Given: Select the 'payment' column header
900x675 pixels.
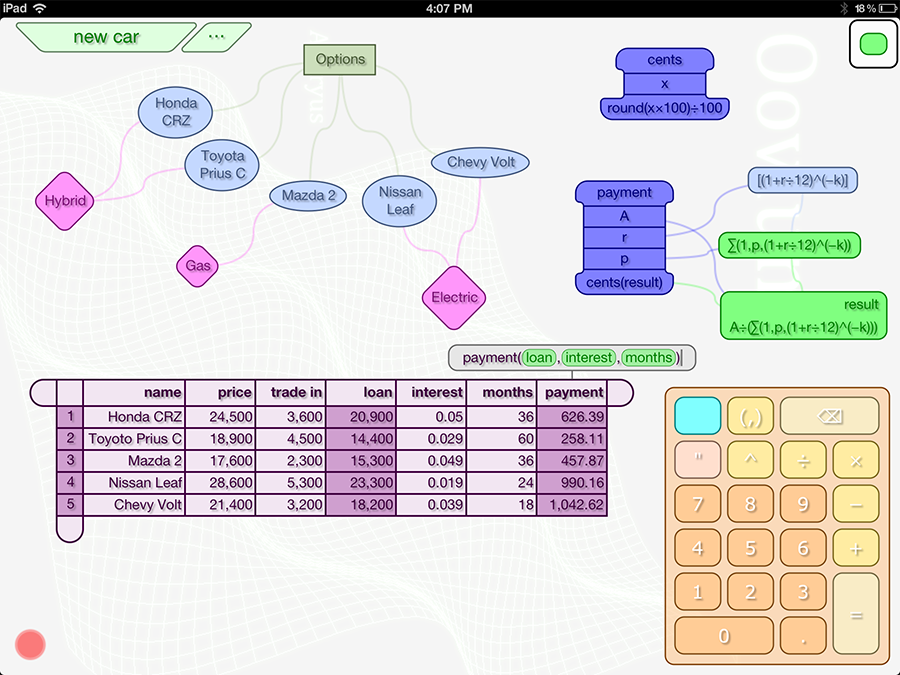Looking at the screenshot, I should click(572, 393).
